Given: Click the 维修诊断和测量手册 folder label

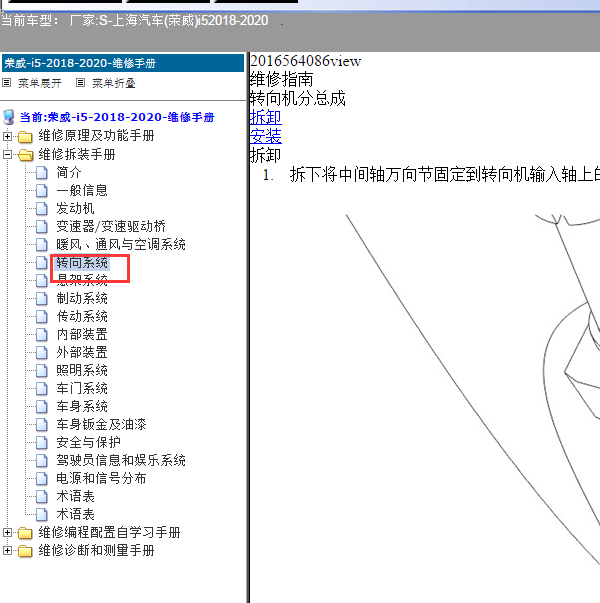Looking at the screenshot, I should [x=96, y=551].
